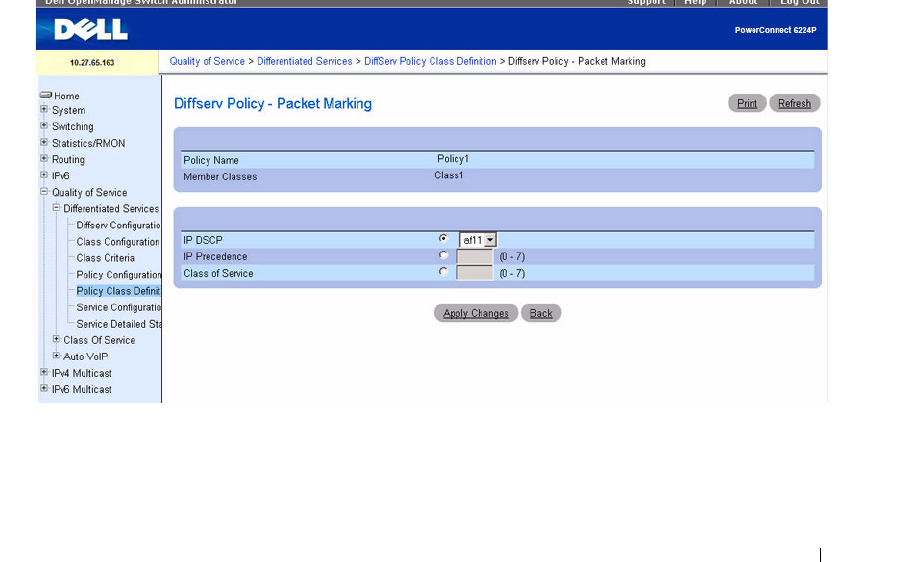Open Statistics/RMON in the tree
The width and height of the screenshot is (900, 562).
pyautogui.click(x=88, y=143)
